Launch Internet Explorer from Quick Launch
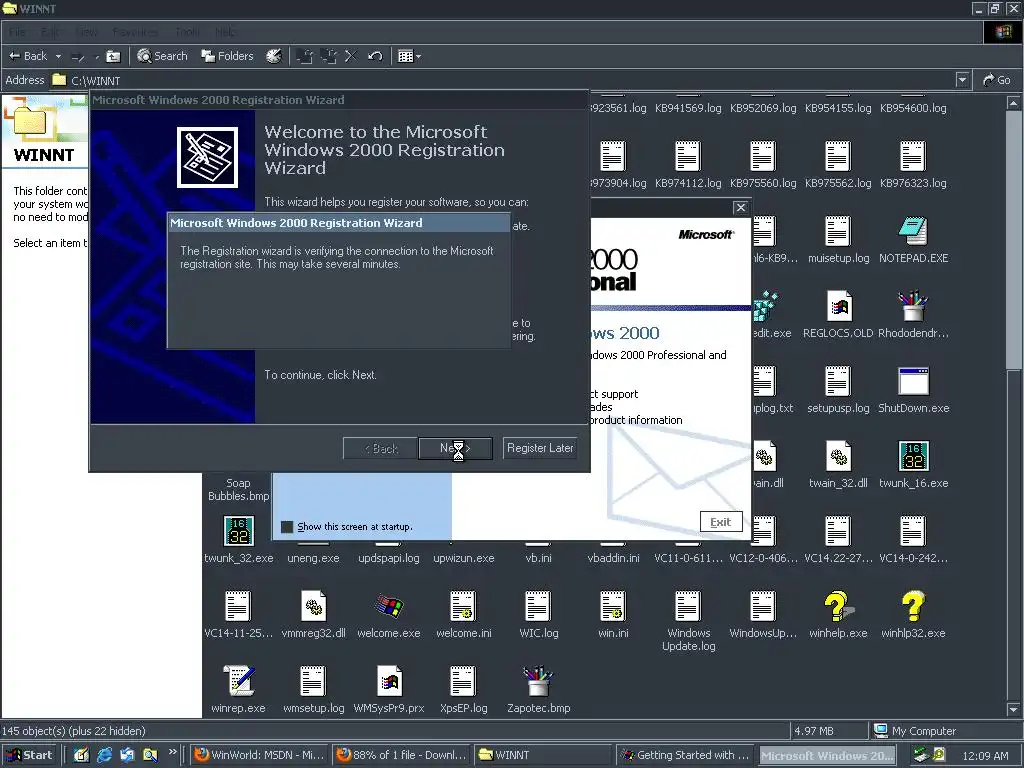1024x768 pixels. (104, 755)
